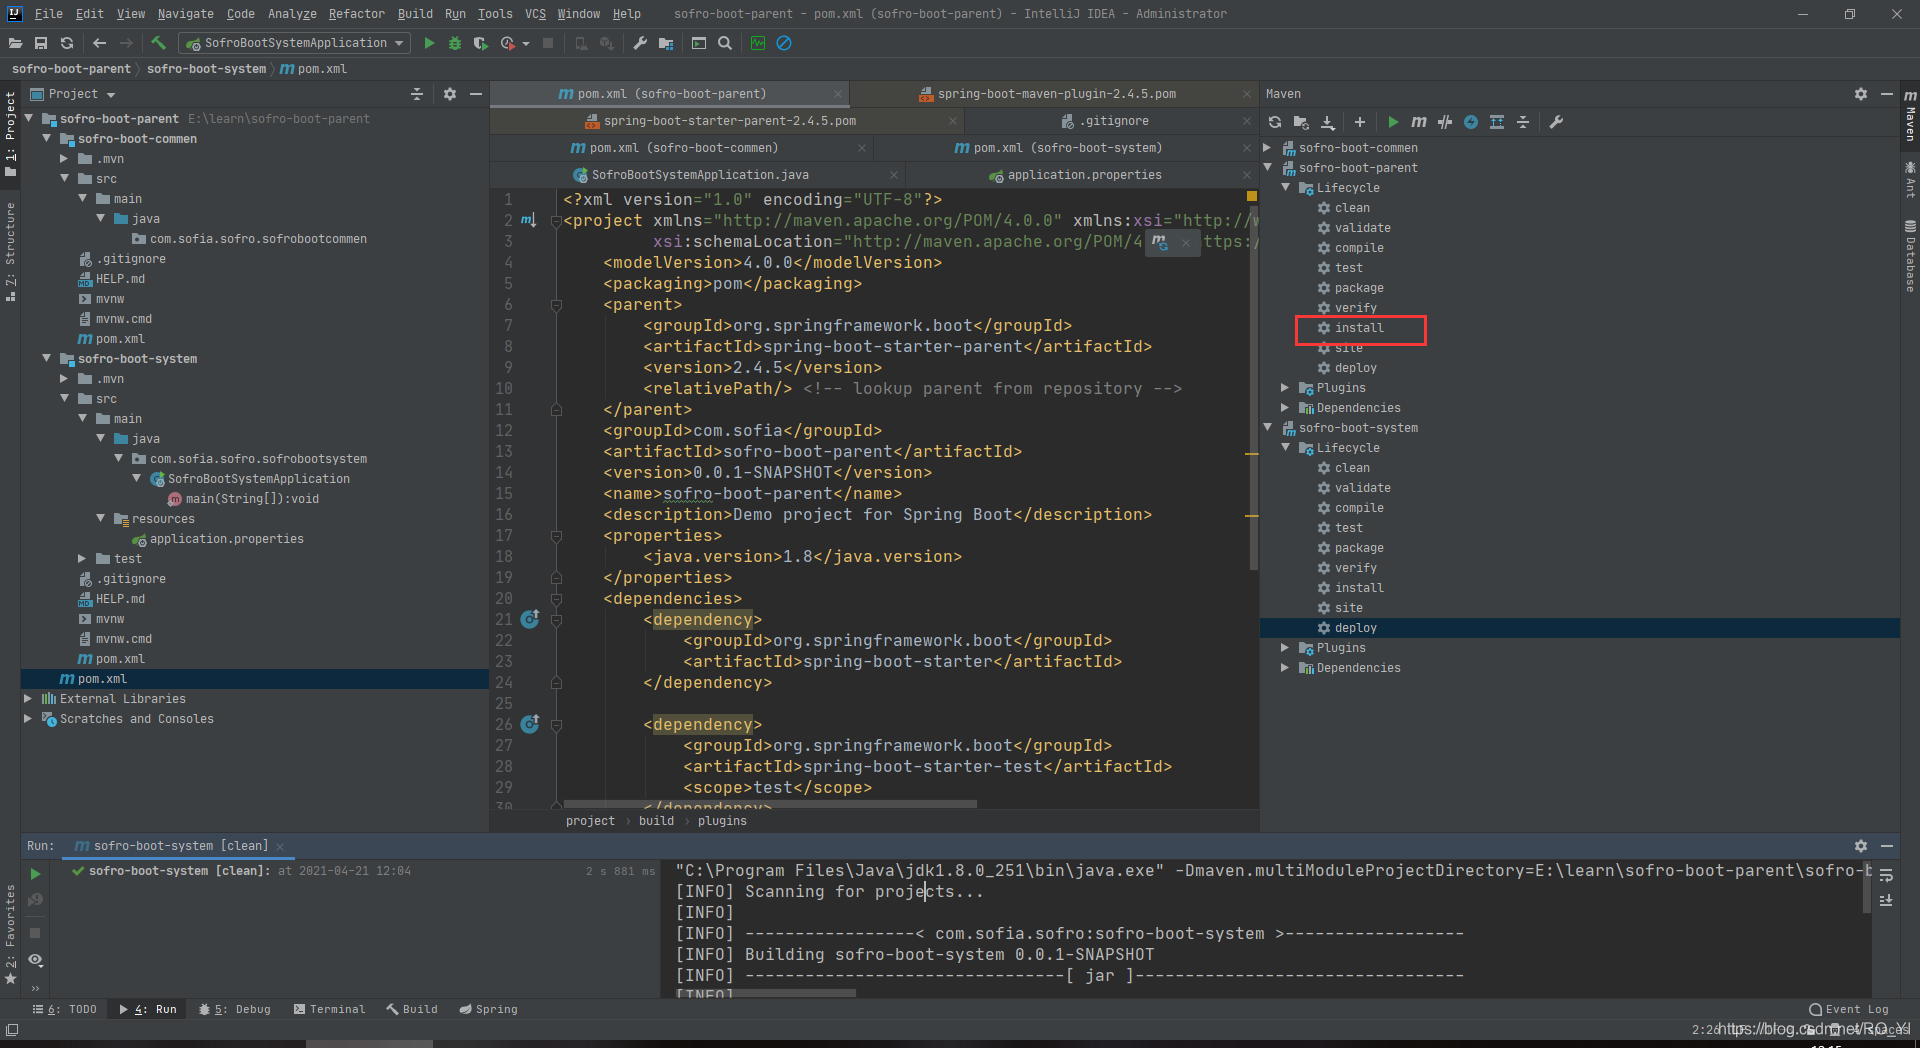Click the Save All disk icon
Image resolution: width=1920 pixels, height=1048 pixels.
click(41, 43)
